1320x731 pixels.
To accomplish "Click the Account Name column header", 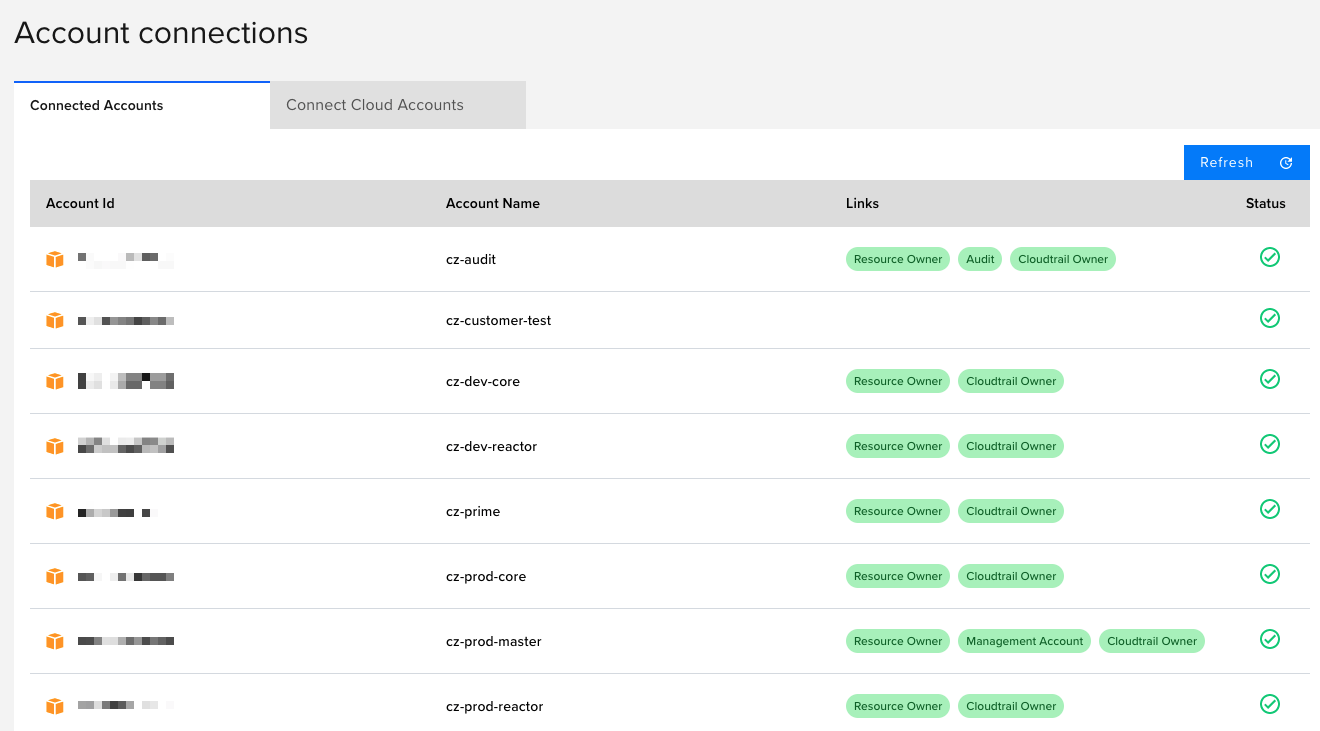I will click(x=493, y=203).
